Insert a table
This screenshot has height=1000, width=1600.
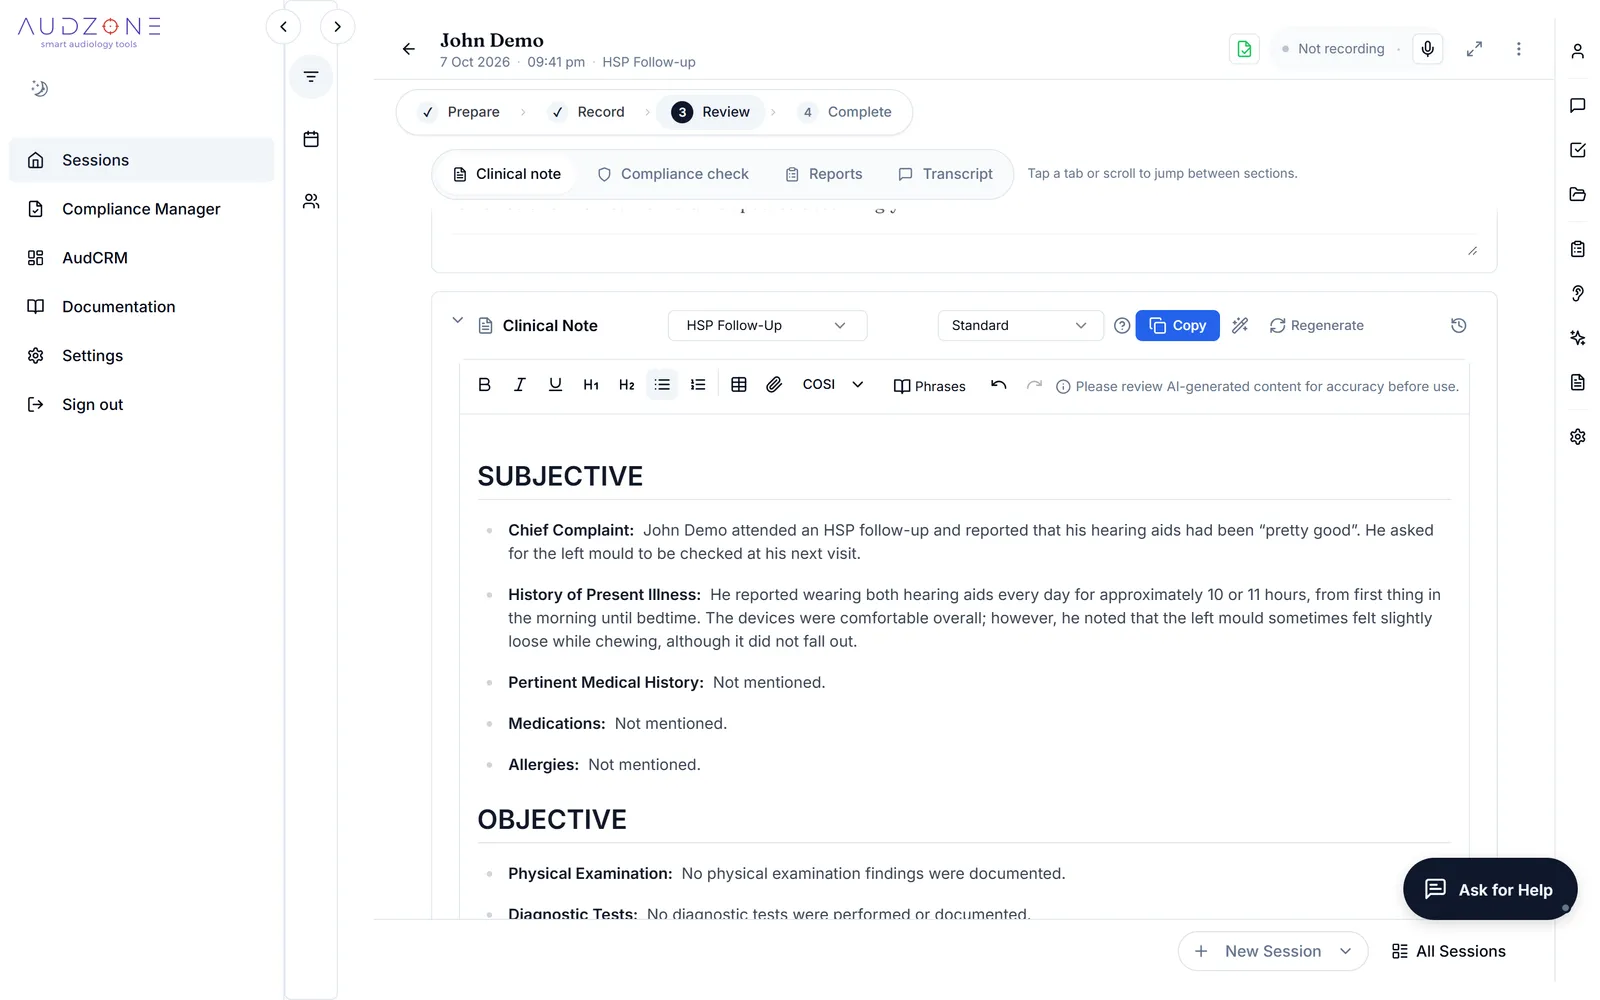coord(739,385)
